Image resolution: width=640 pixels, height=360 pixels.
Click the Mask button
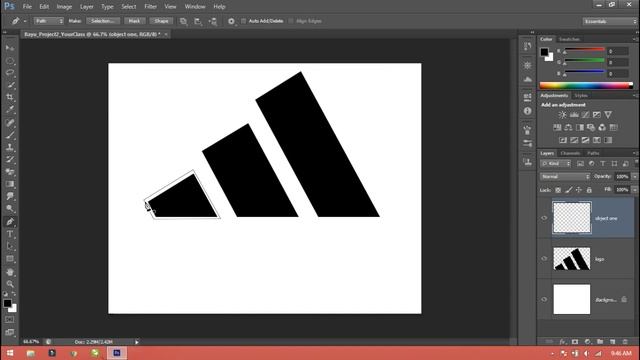click(134, 21)
